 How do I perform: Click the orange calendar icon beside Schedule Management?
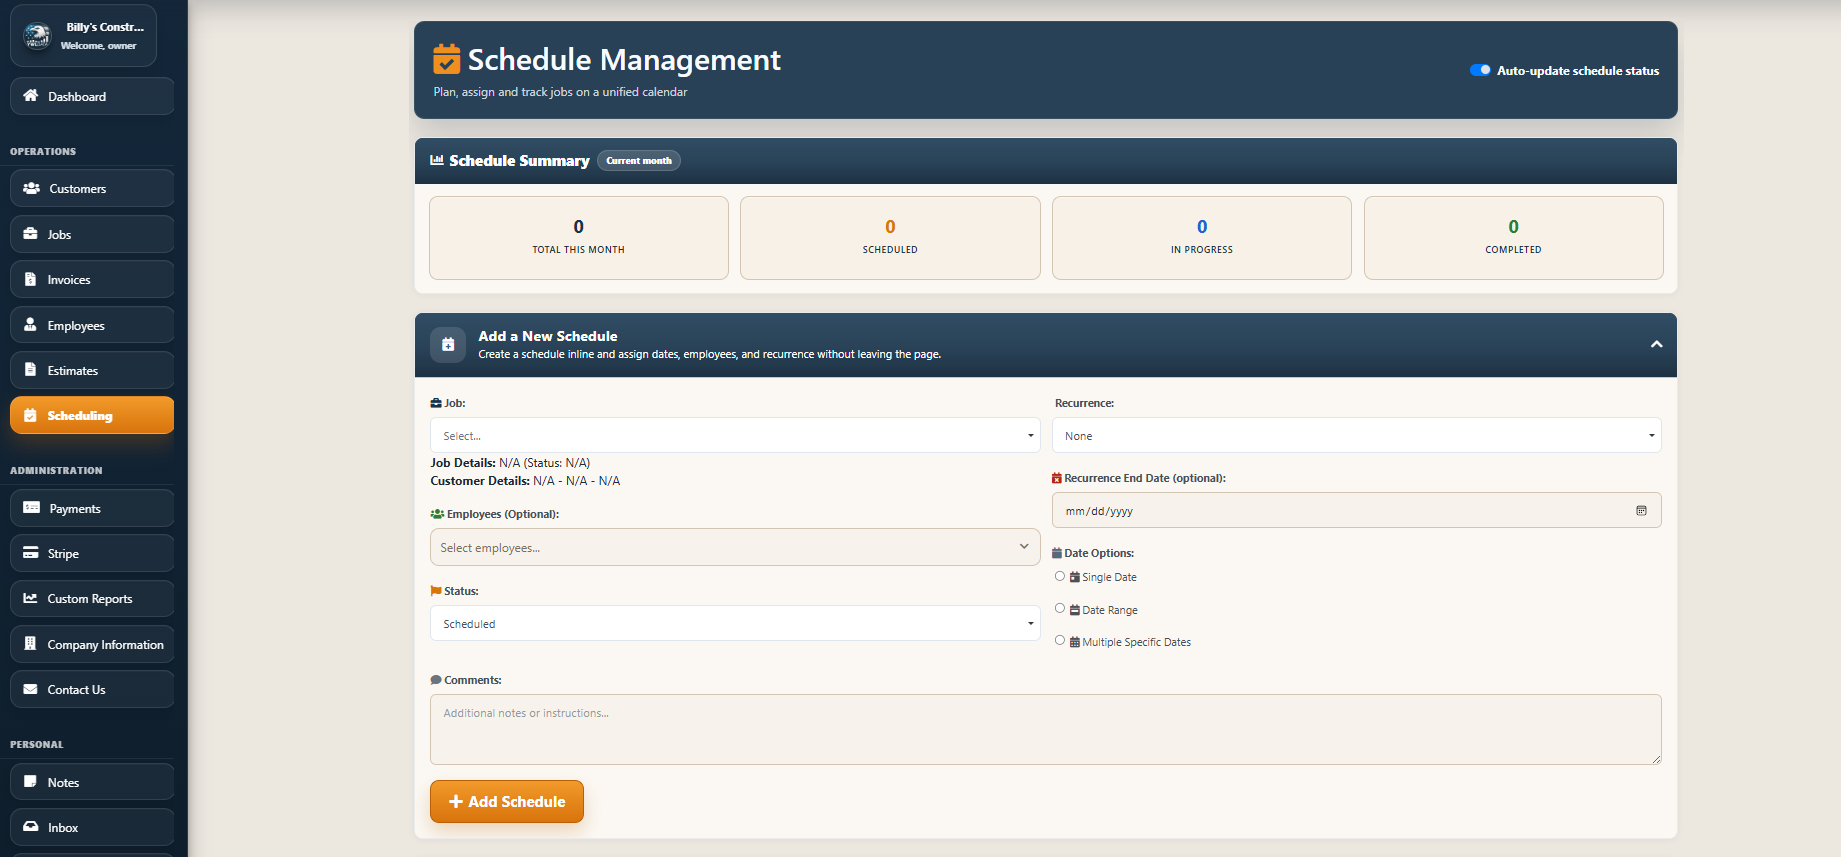(446, 59)
